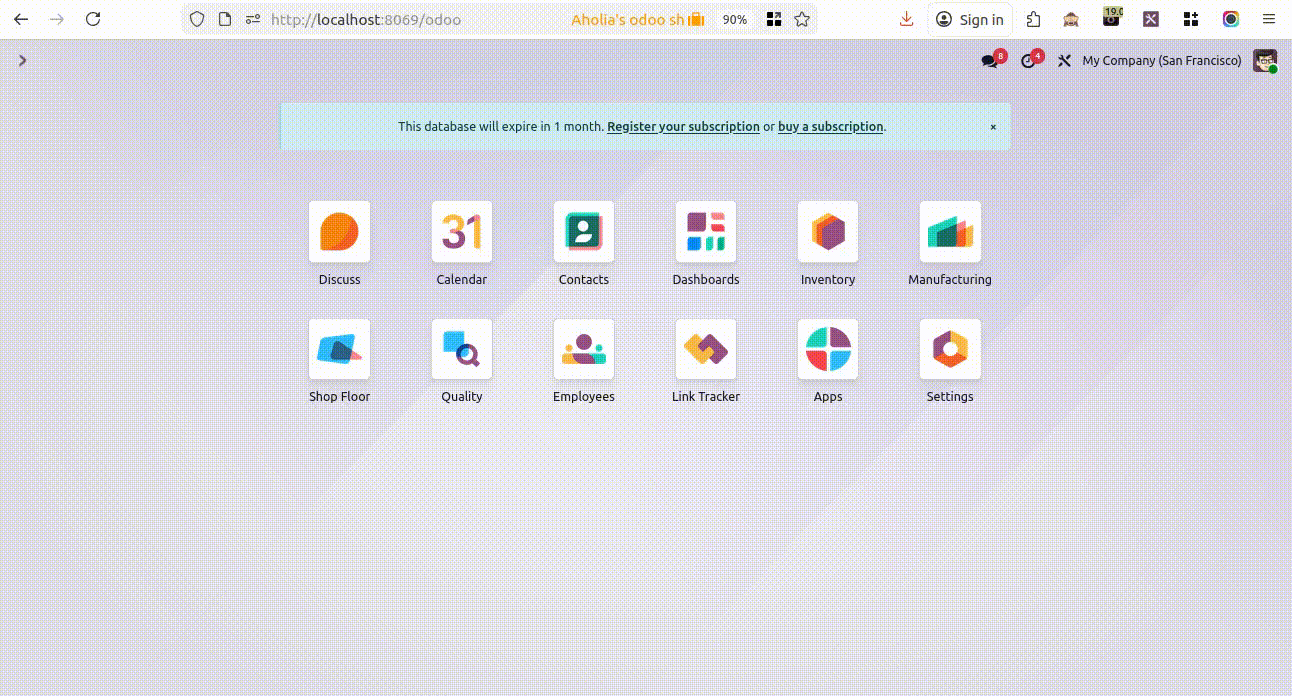Viewport: 1292px width, 696px height.
Task: Expand the sidebar chevron at top left
Action: point(22,61)
